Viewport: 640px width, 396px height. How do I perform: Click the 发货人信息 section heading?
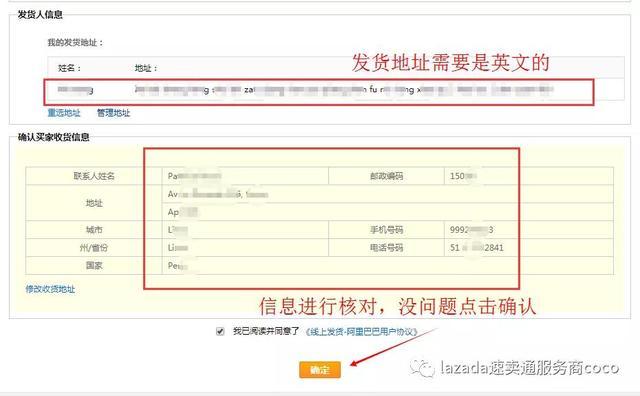[x=40, y=15]
